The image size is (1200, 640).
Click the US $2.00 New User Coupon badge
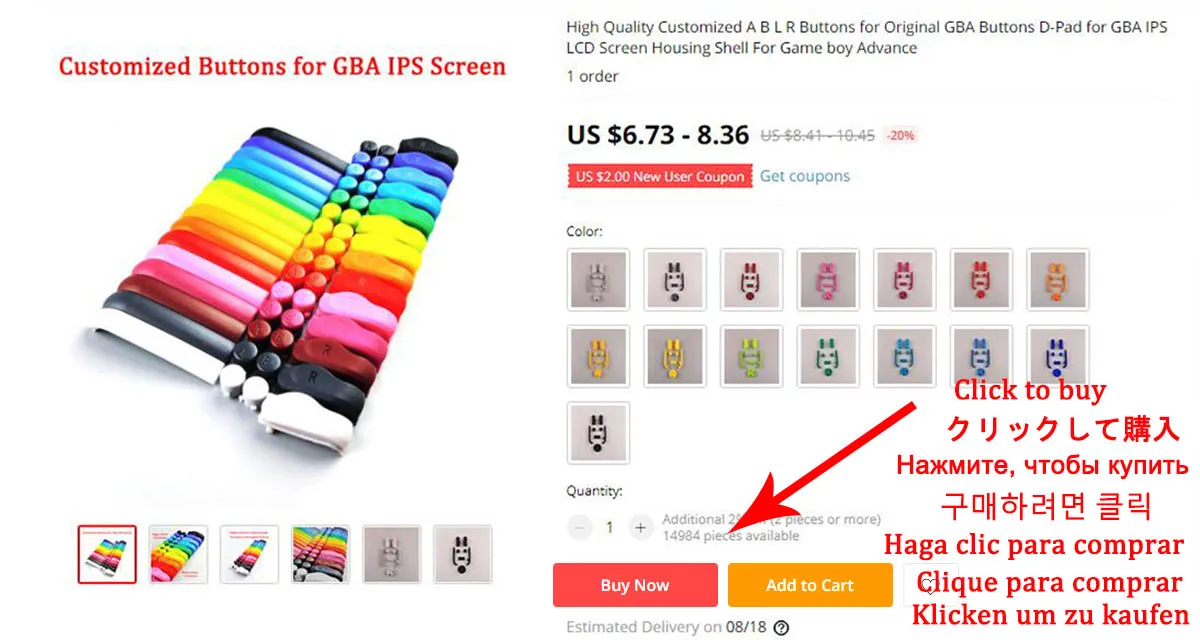pyautogui.click(x=660, y=177)
